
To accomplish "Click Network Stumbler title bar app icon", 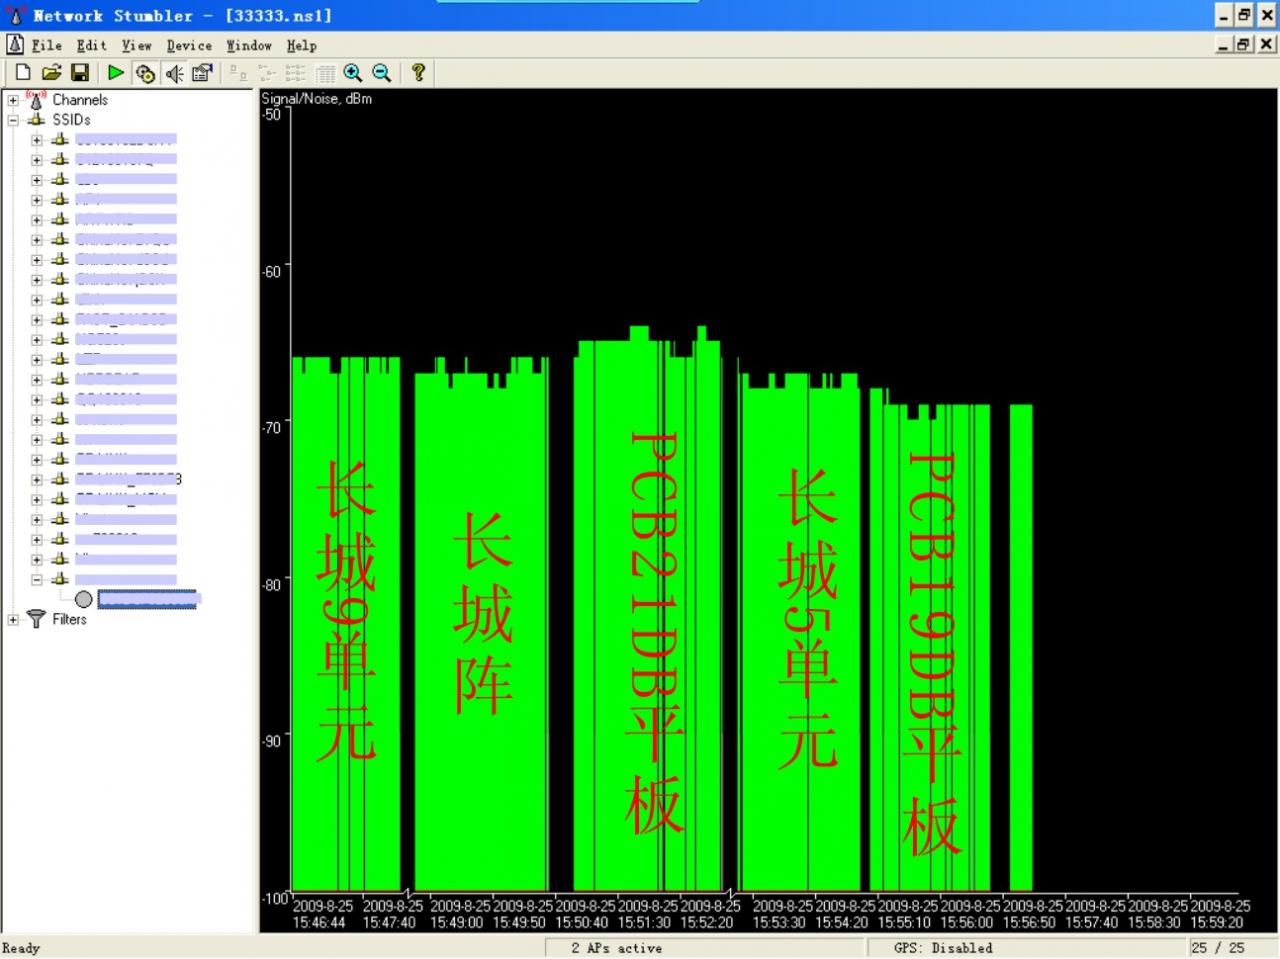I will 15,15.
